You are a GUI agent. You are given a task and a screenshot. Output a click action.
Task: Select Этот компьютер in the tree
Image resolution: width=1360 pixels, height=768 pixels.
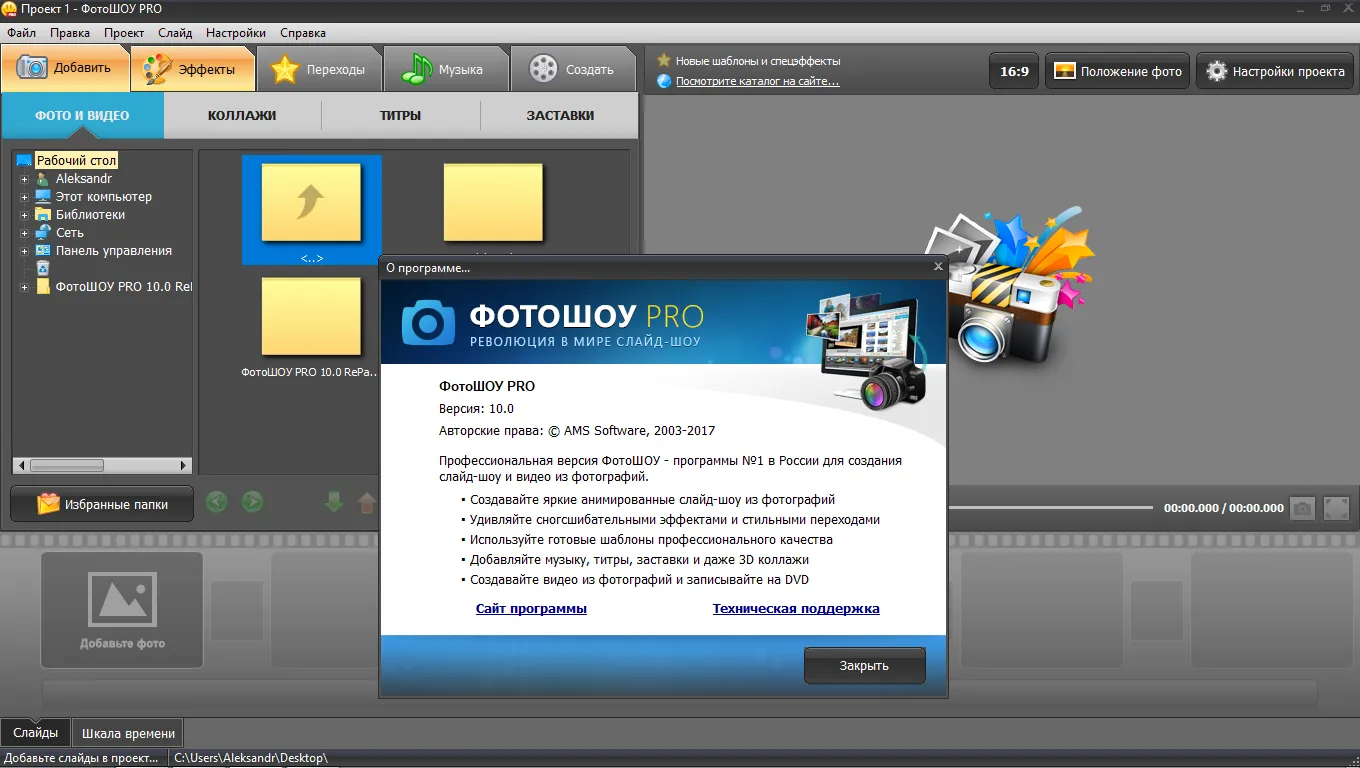[104, 197]
